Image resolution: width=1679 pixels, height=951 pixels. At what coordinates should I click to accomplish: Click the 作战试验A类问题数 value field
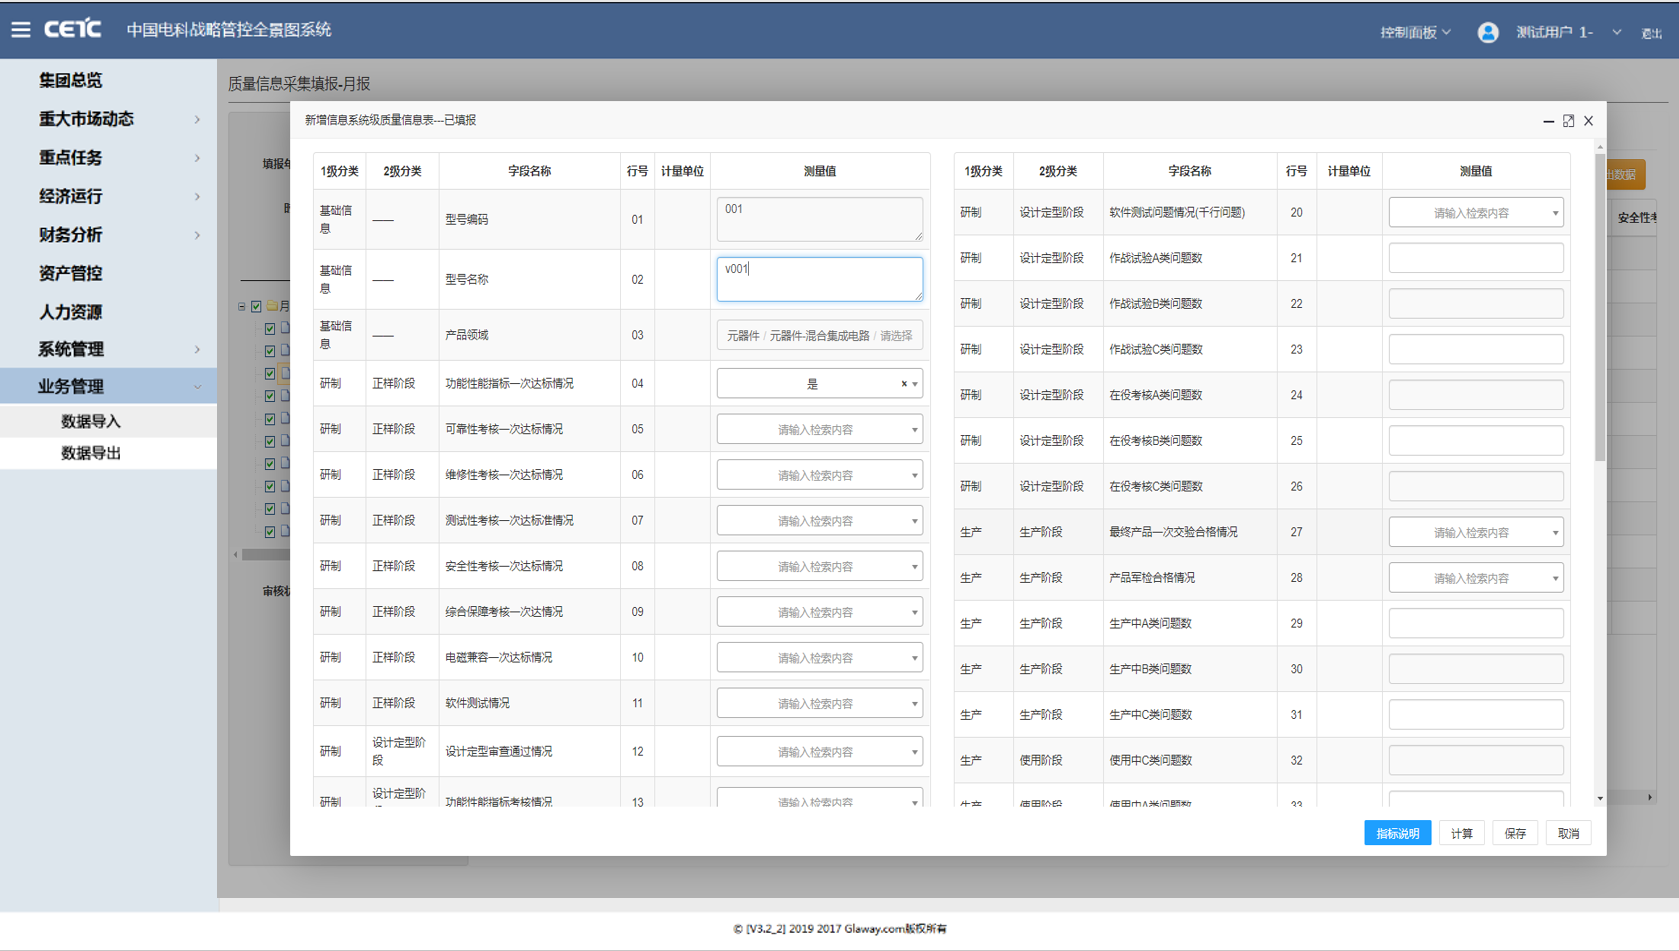point(1475,258)
